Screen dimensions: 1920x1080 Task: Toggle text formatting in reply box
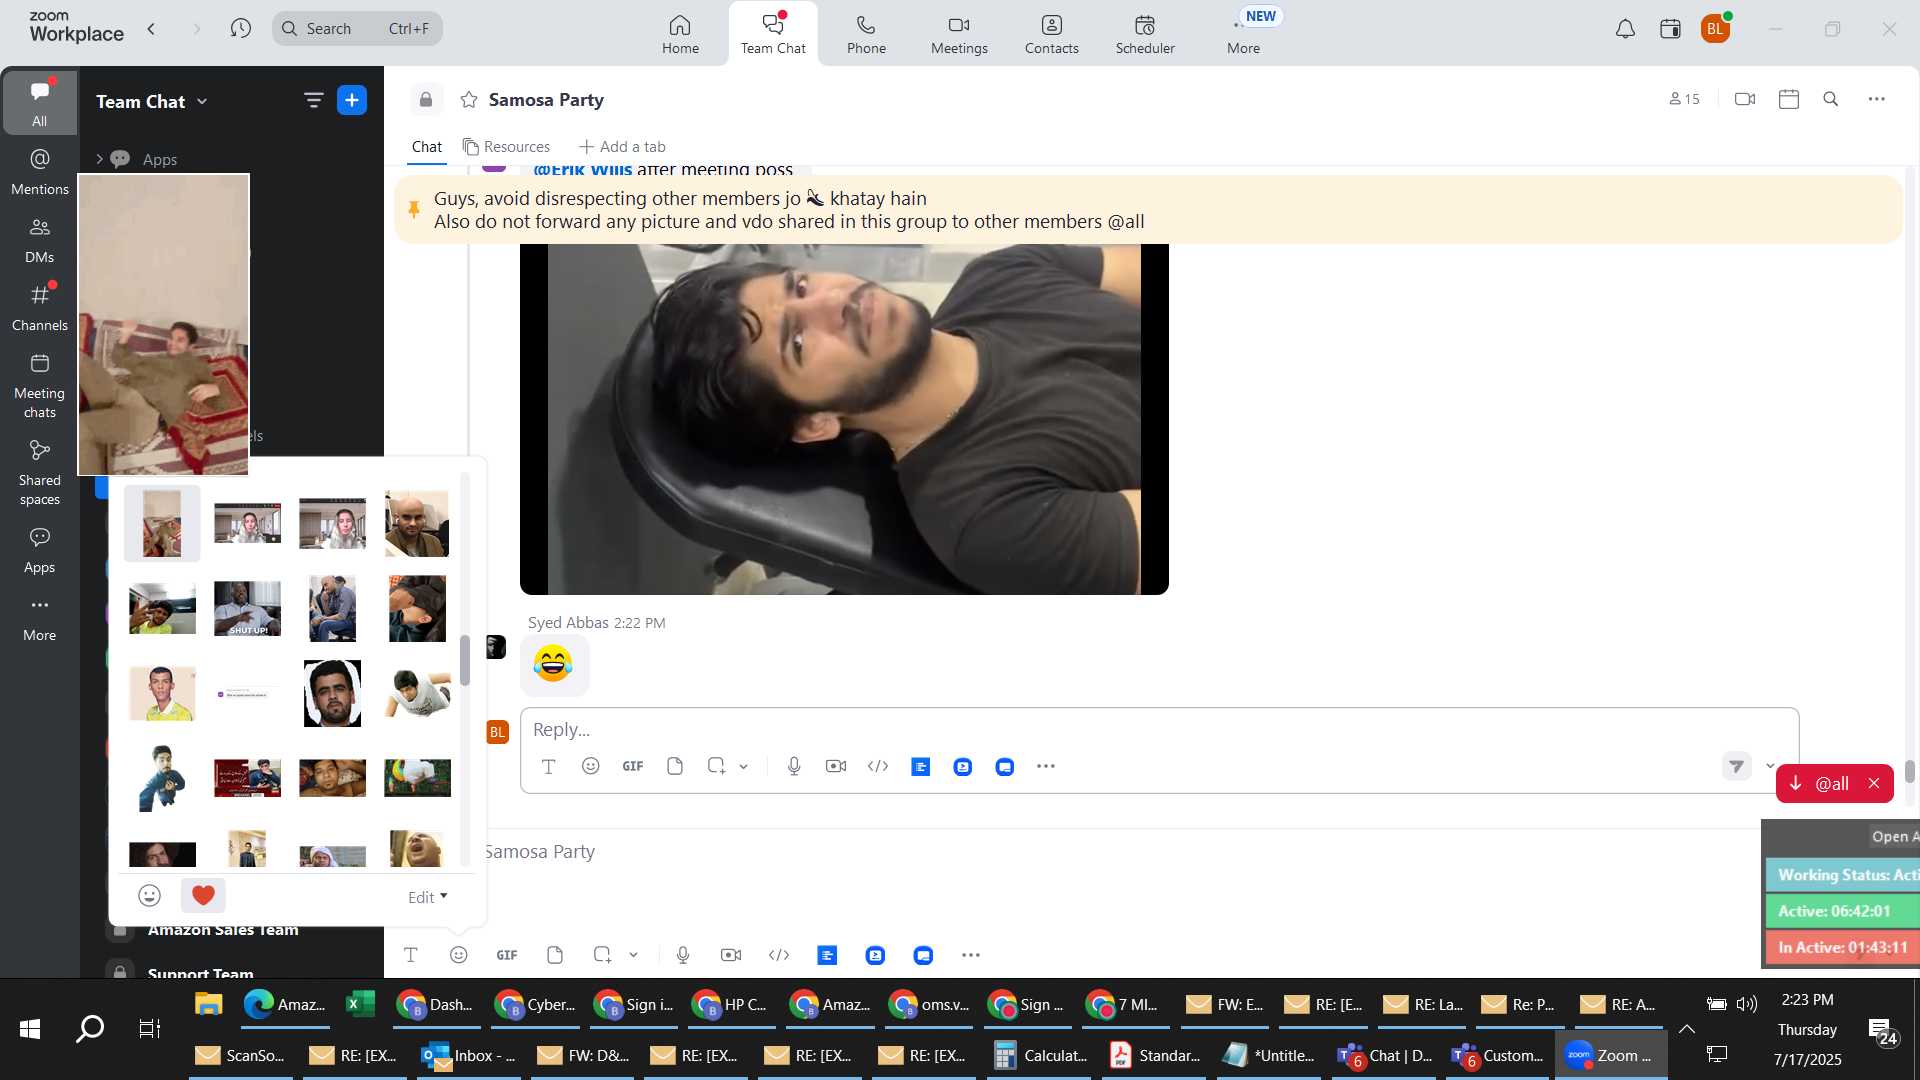548,766
